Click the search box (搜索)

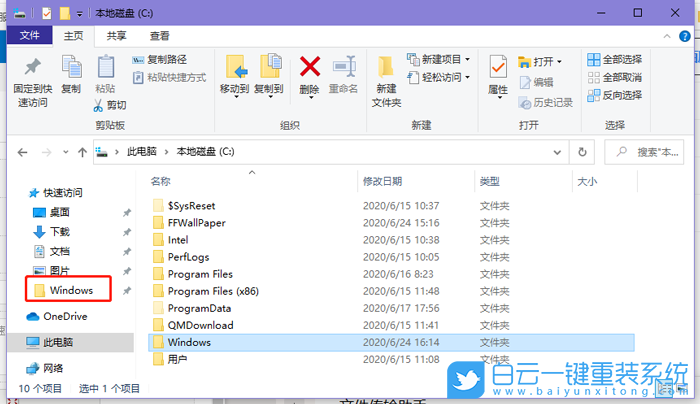pos(644,152)
